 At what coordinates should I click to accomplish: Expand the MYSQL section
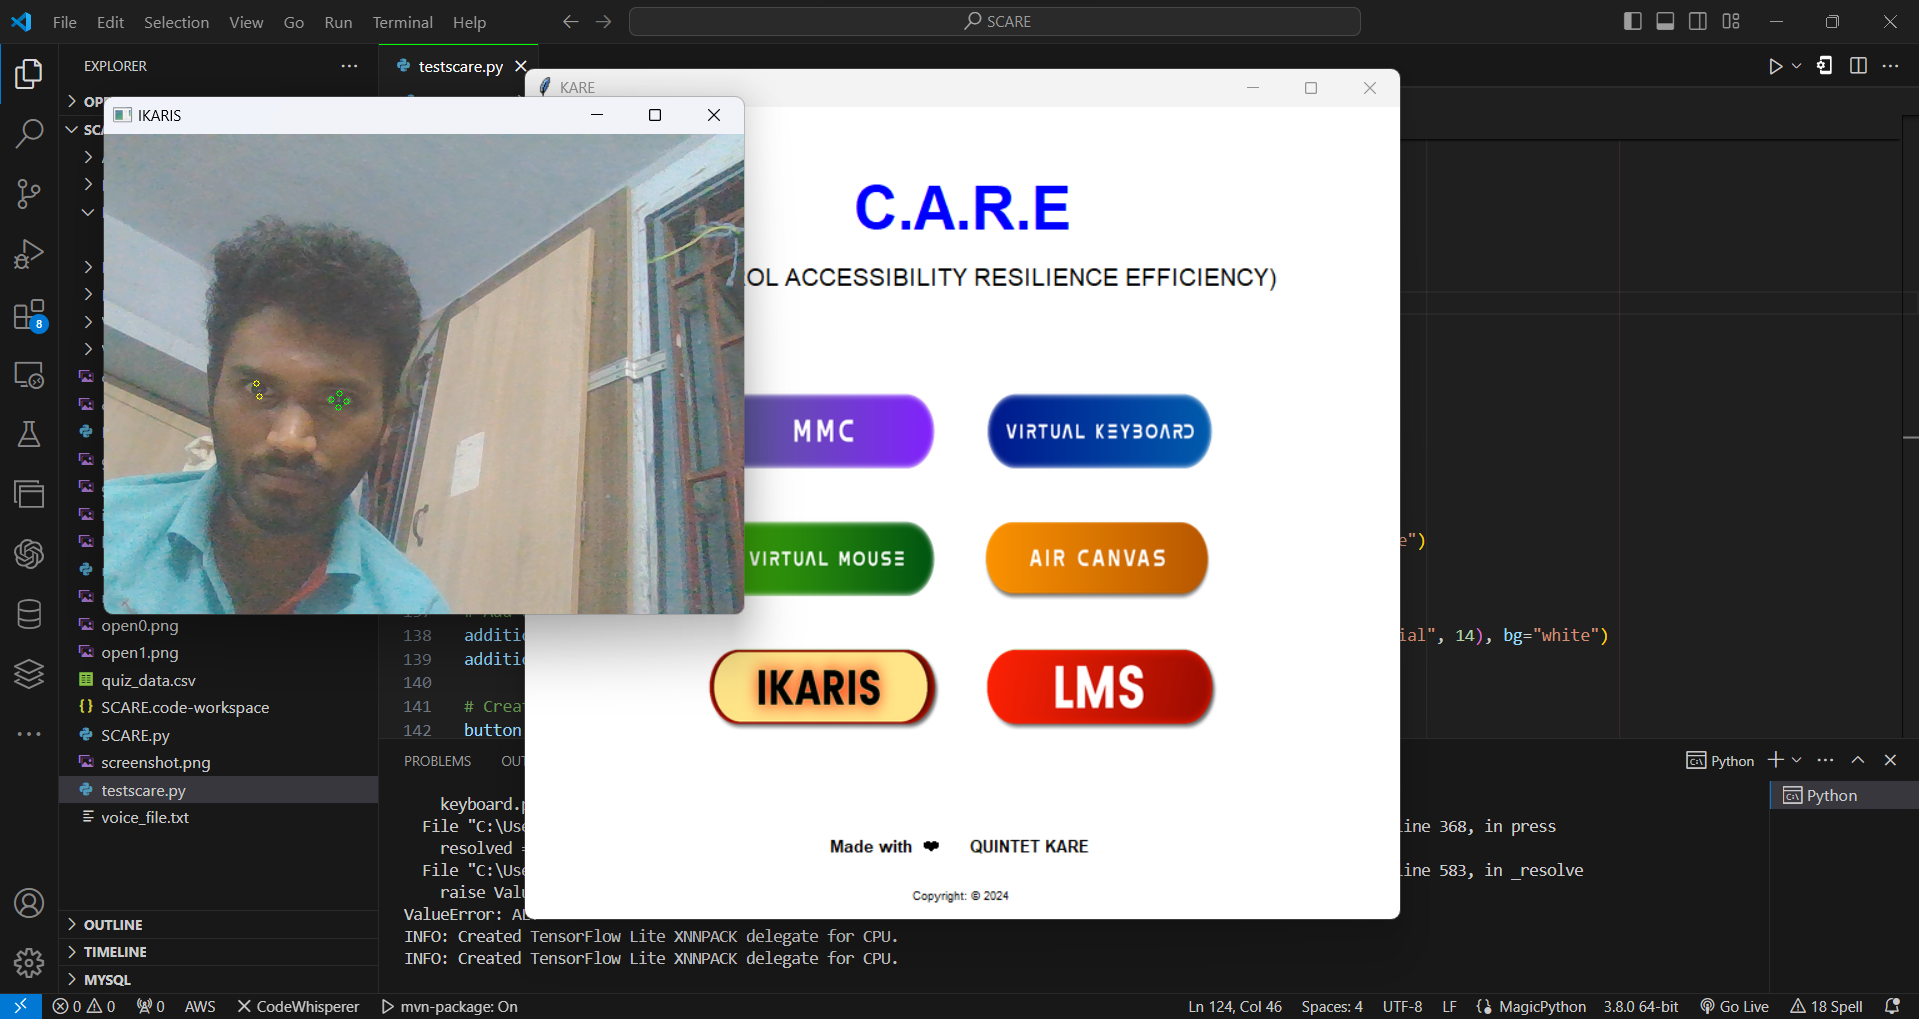(x=105, y=979)
